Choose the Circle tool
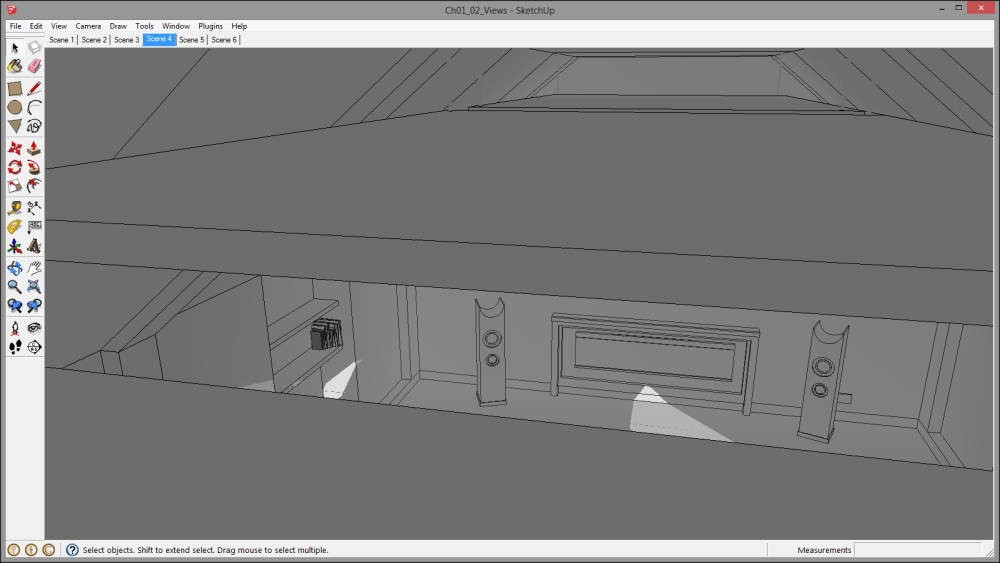Screen dimensions: 1000x563 15,107
